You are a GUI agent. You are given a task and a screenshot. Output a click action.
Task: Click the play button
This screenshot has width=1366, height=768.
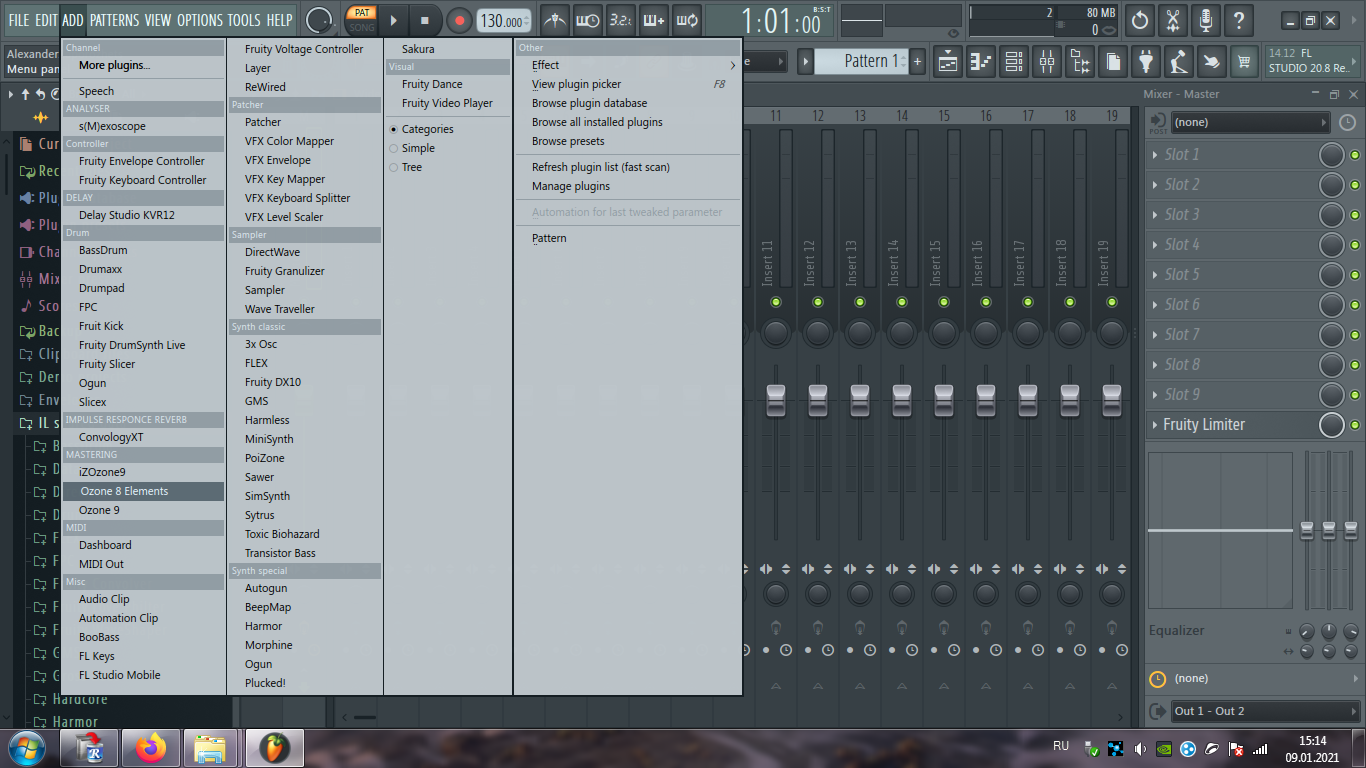(393, 20)
